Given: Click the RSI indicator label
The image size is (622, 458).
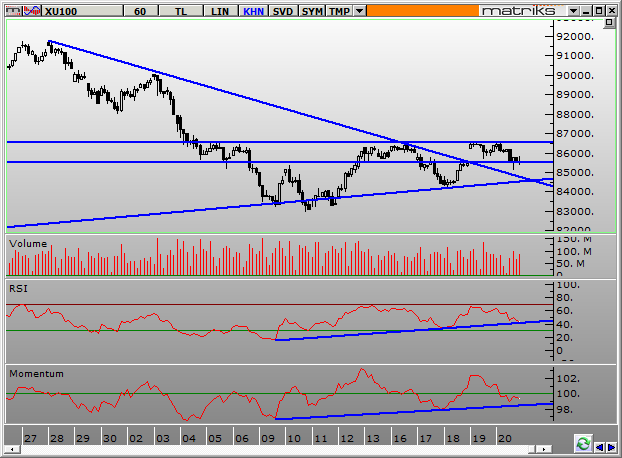Looking at the screenshot, I should click(x=19, y=287).
